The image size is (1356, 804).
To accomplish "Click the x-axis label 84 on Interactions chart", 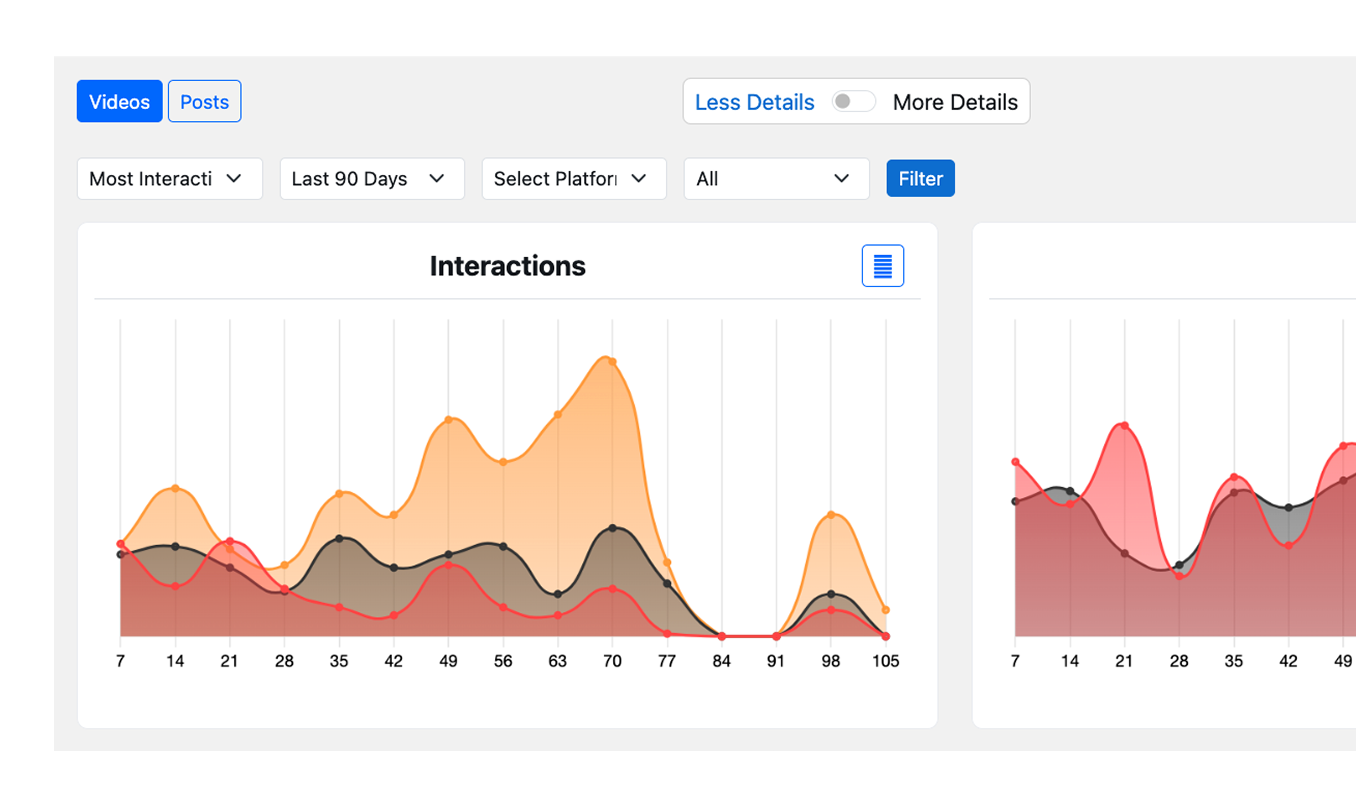I will click(721, 661).
